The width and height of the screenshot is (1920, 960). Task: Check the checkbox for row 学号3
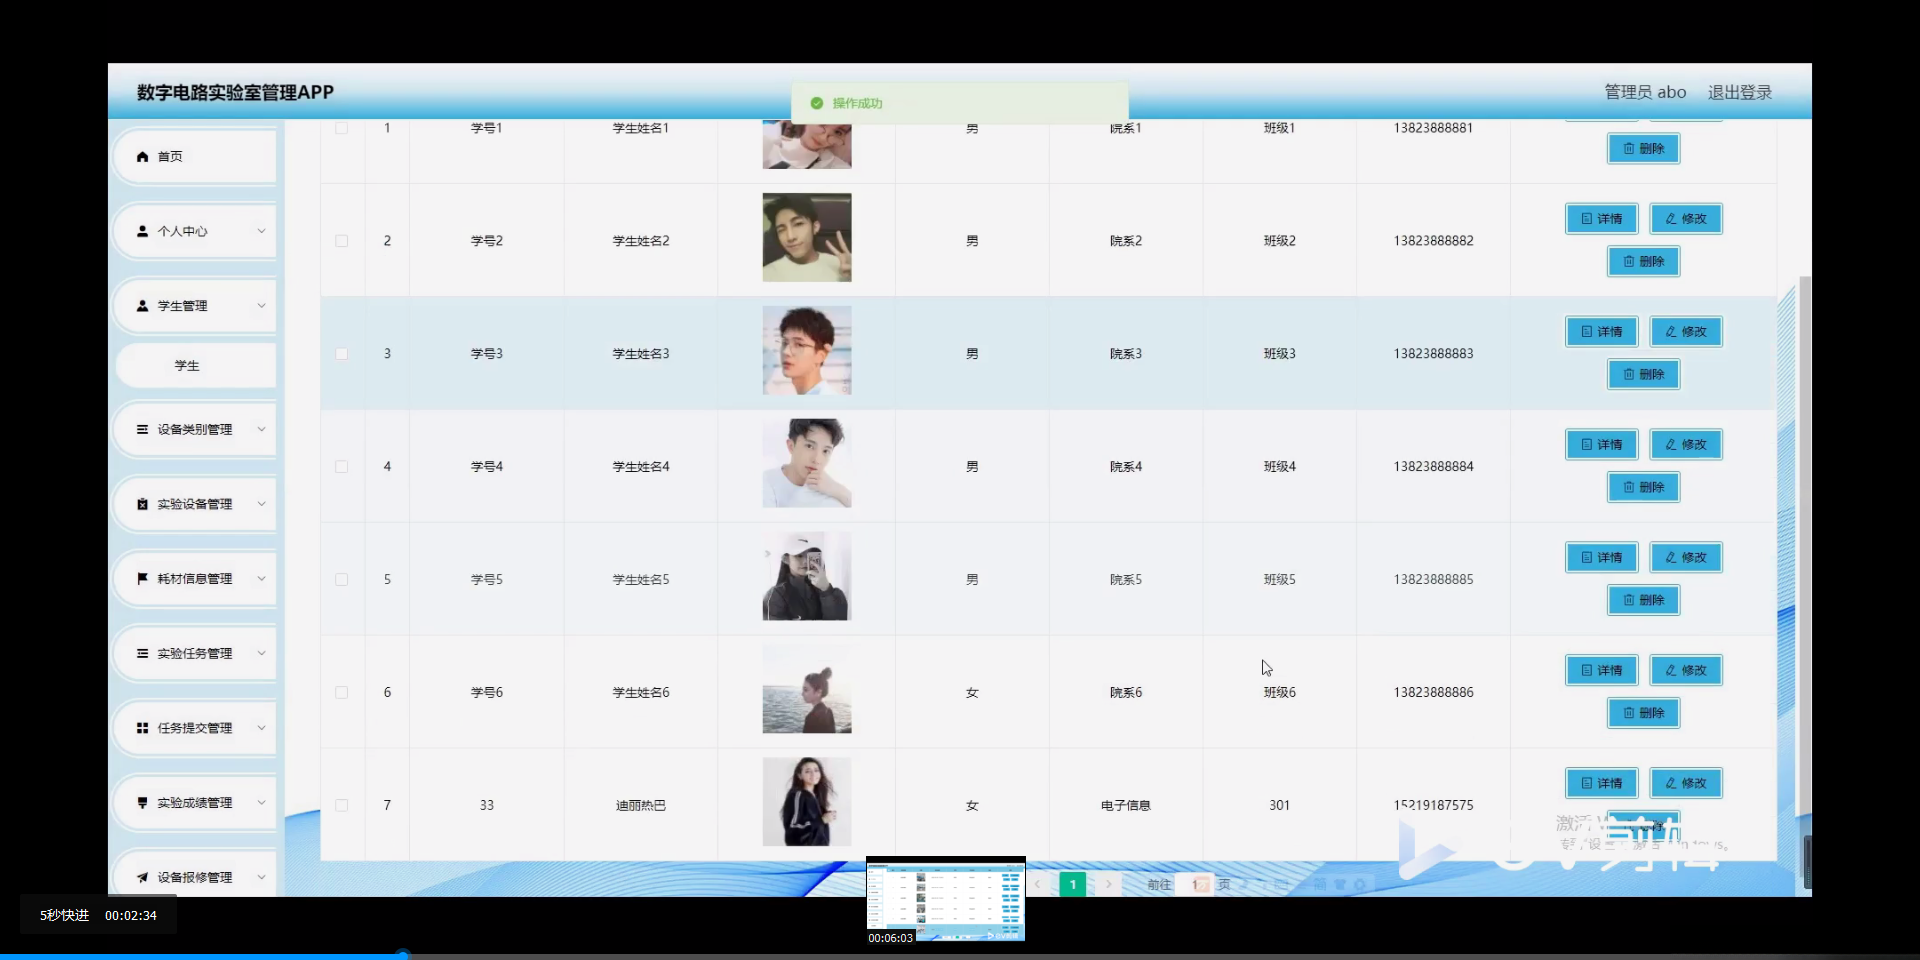pos(342,353)
